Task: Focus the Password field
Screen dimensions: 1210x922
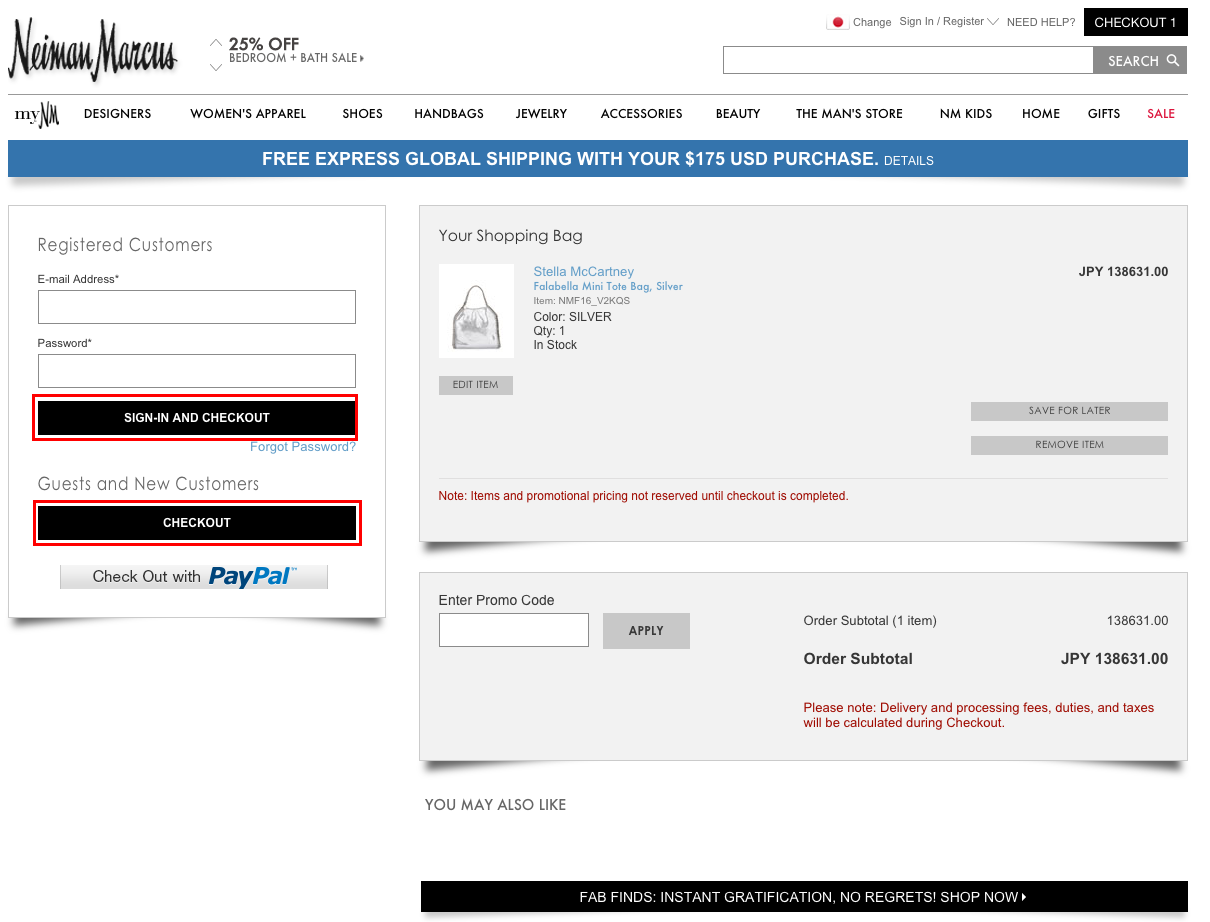Action: pyautogui.click(x=197, y=371)
